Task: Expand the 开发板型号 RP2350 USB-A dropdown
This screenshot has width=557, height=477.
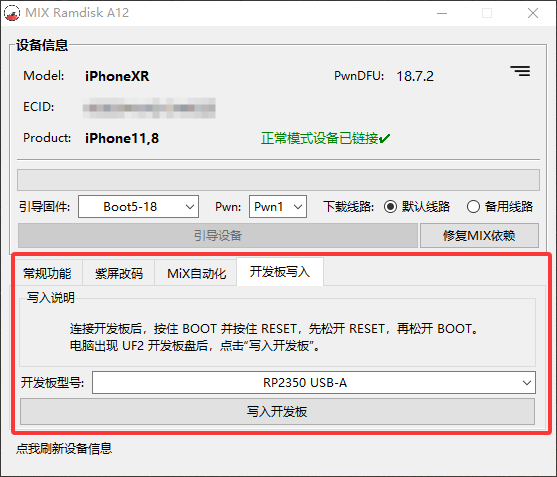Action: [x=314, y=383]
